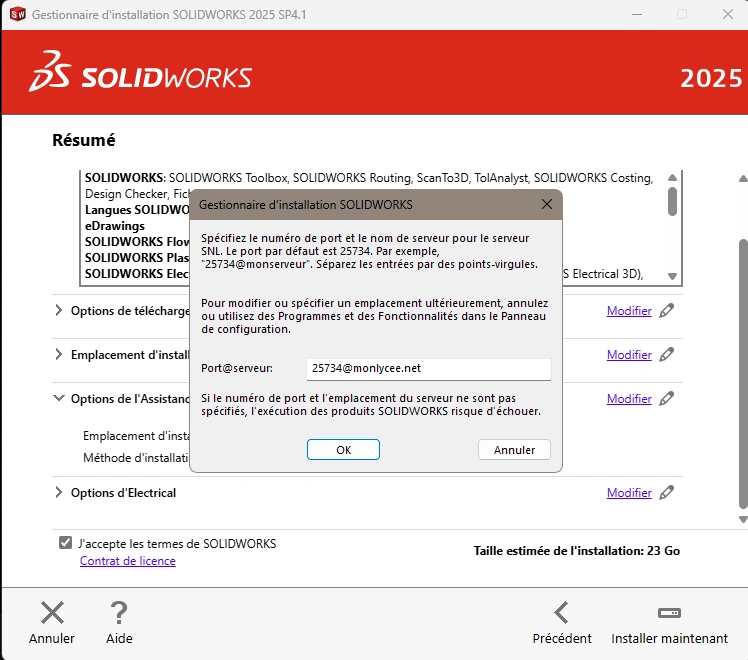Image resolution: width=748 pixels, height=660 pixels.
Task: Click Modifier link for Options de l'Assistance
Action: coord(629,398)
